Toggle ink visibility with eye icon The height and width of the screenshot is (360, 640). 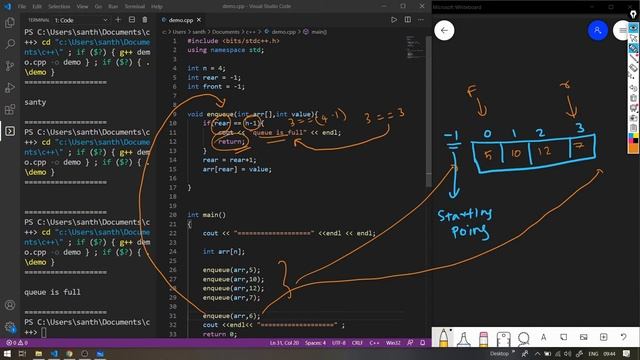(x=633, y=28)
